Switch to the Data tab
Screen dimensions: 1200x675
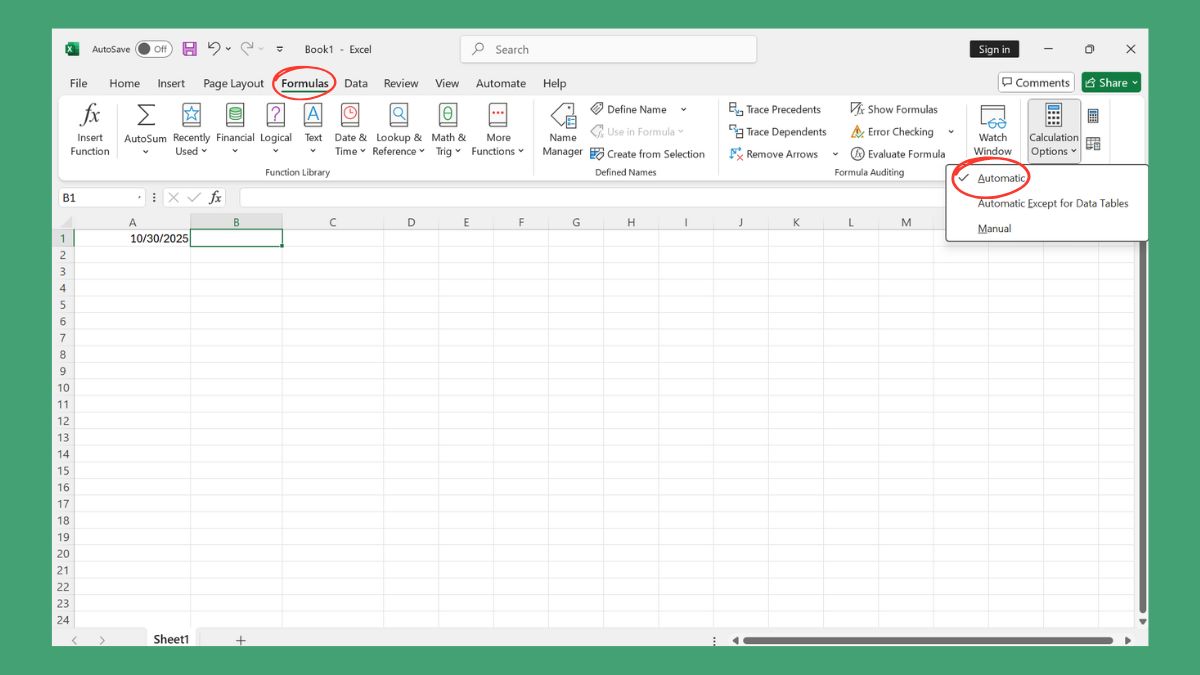[356, 84]
